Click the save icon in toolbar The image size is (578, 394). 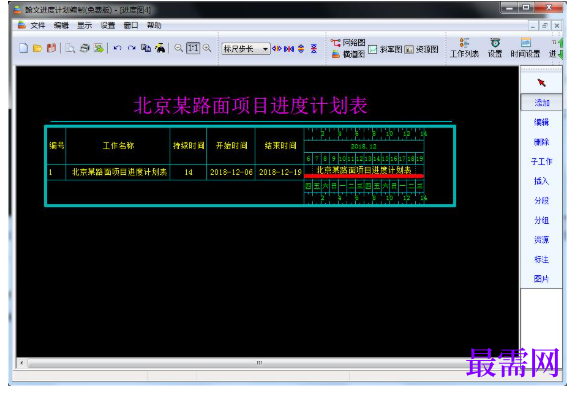pos(51,48)
